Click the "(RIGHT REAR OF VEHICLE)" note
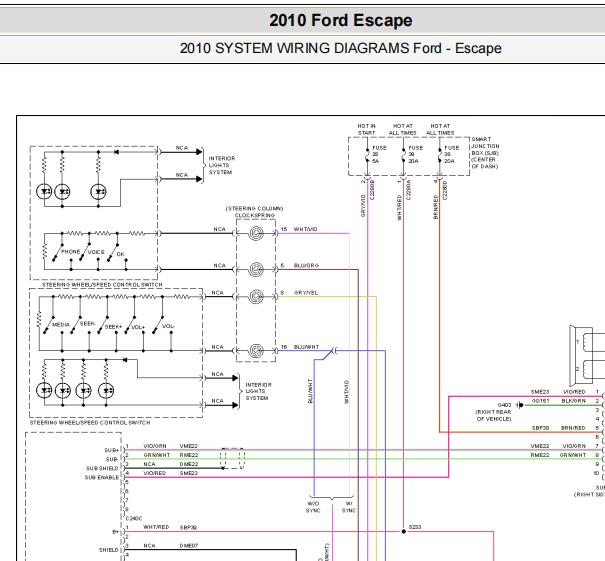Viewport: 605px width, 561px height. (x=493, y=415)
